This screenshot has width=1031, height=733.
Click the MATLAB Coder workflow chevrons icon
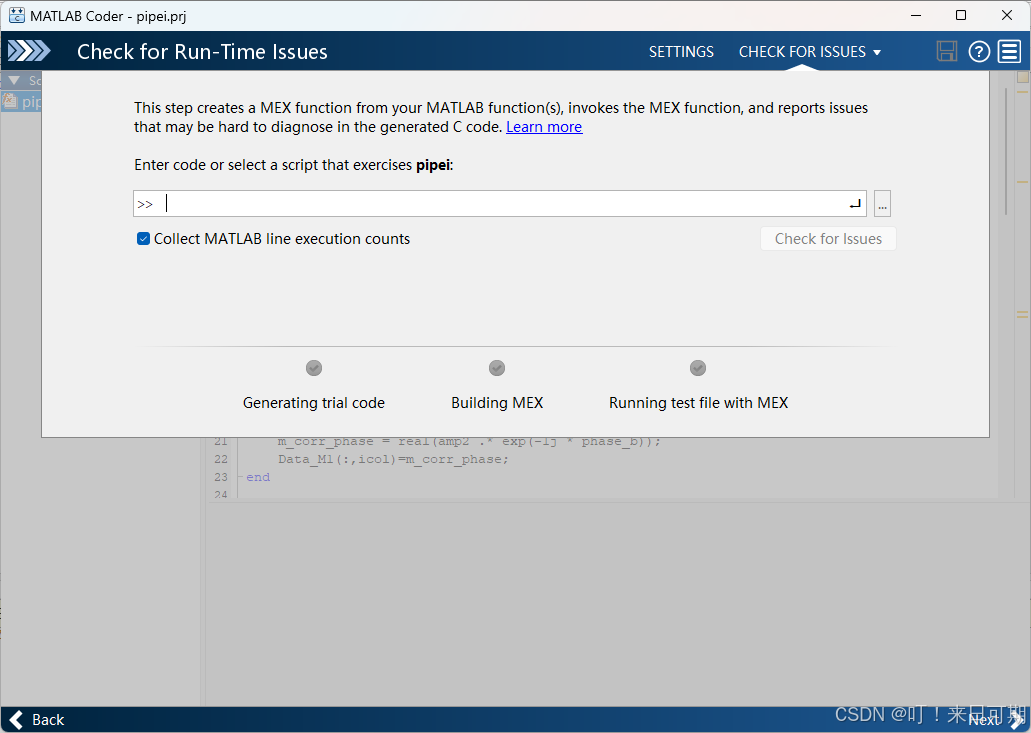[x=29, y=51]
